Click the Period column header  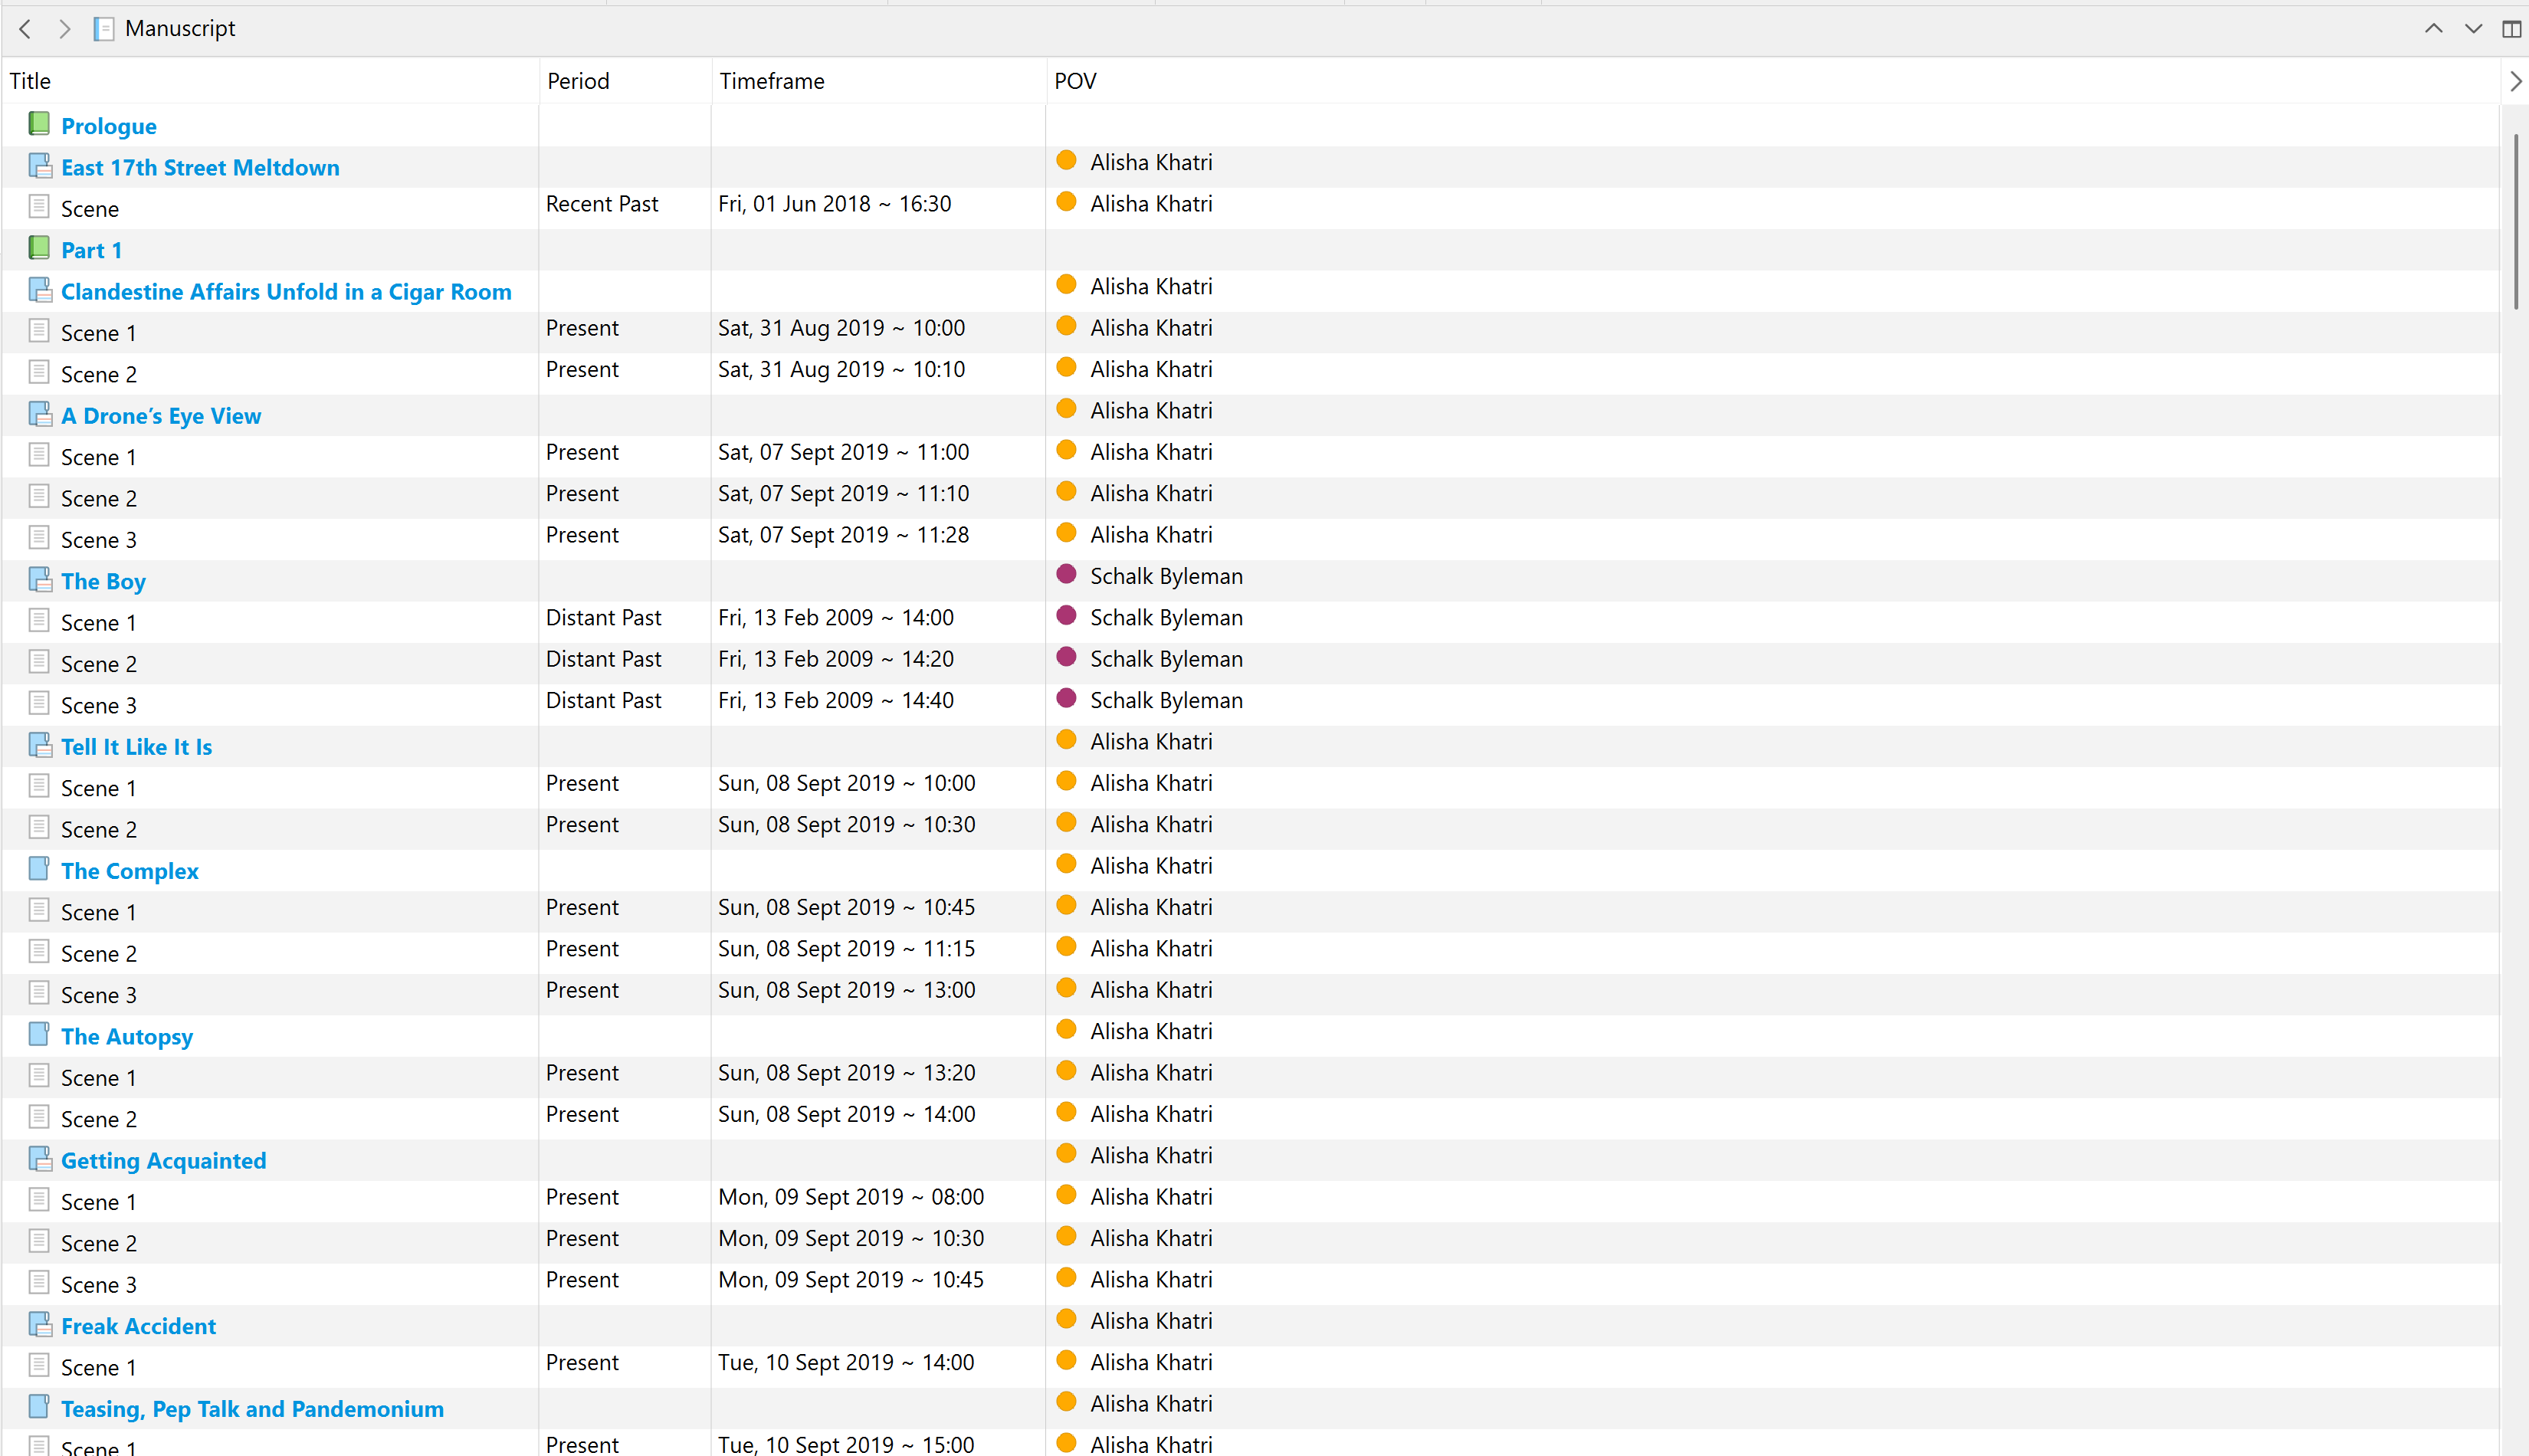tap(578, 81)
